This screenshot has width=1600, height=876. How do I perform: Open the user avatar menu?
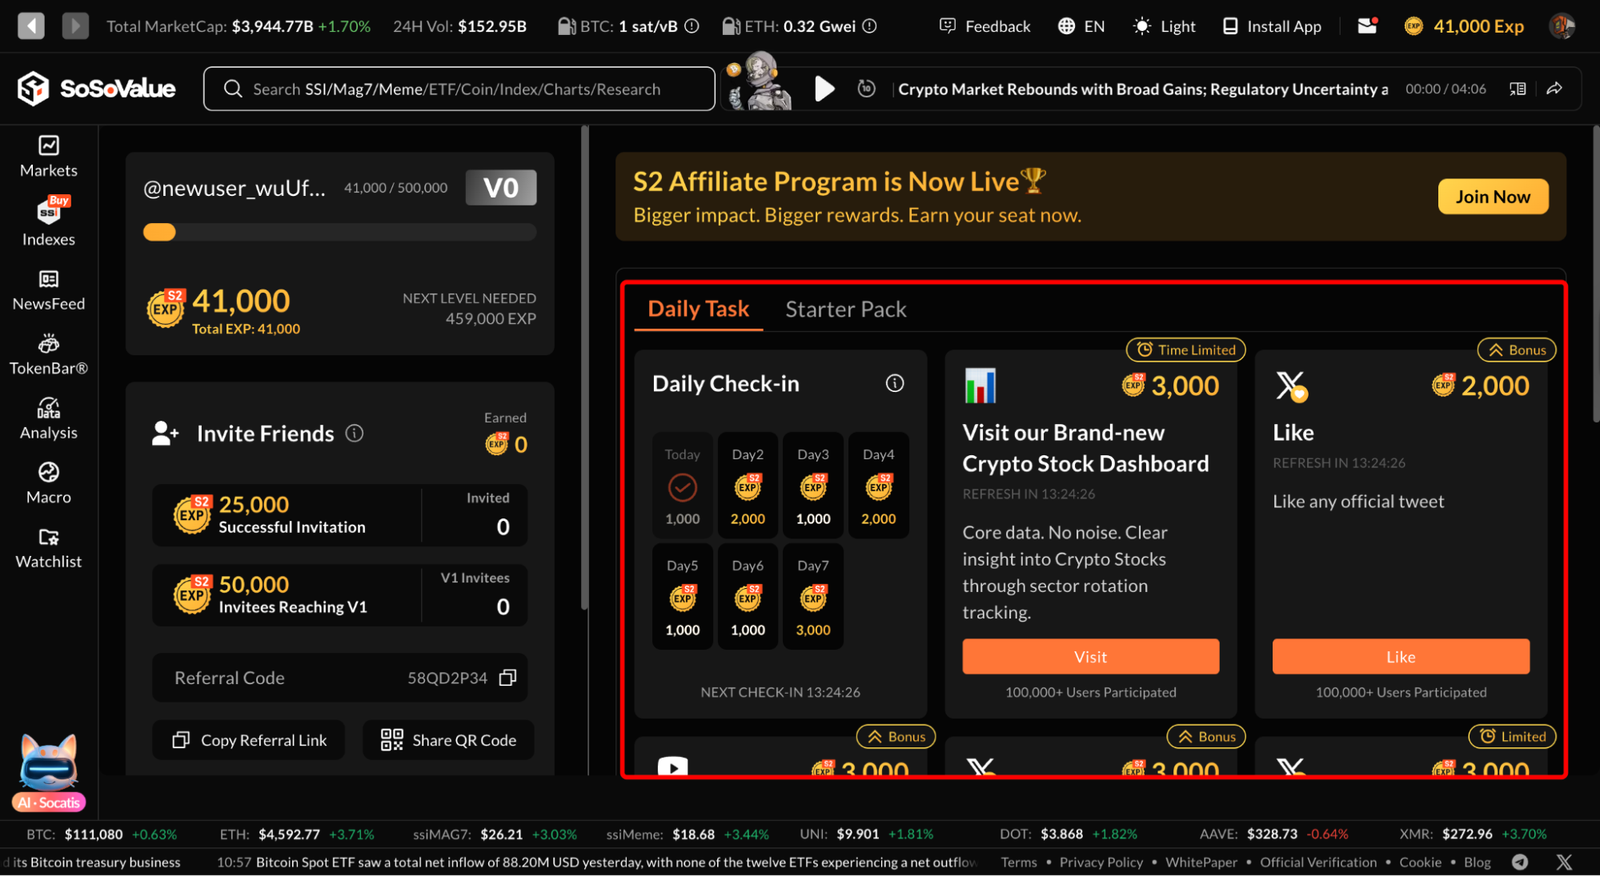pos(1562,26)
